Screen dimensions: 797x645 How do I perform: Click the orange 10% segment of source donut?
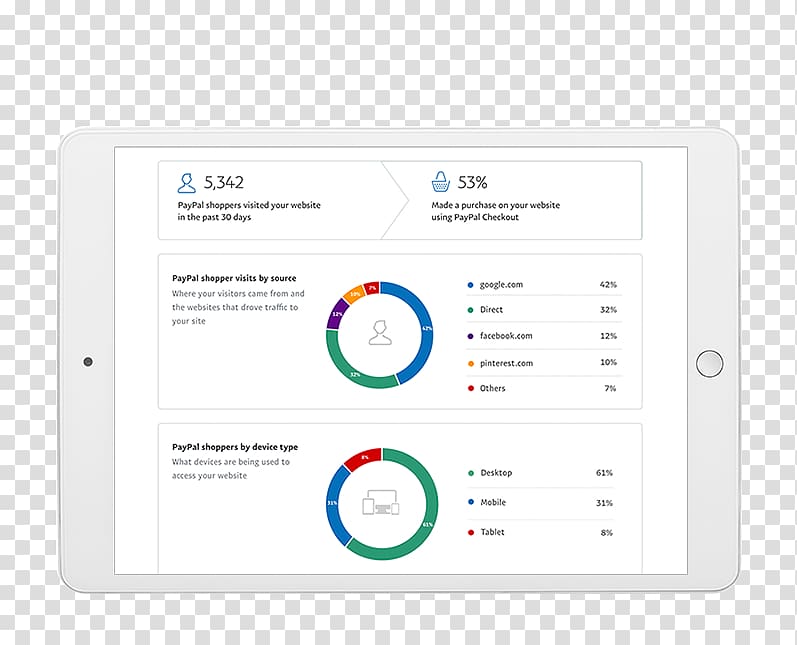coord(354,294)
